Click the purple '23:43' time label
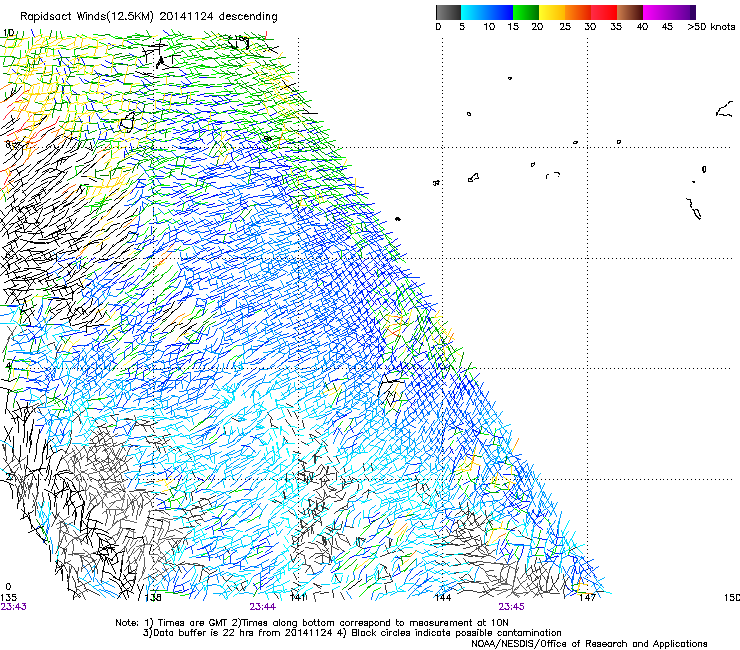This screenshot has width=740, height=650. click(x=13, y=607)
